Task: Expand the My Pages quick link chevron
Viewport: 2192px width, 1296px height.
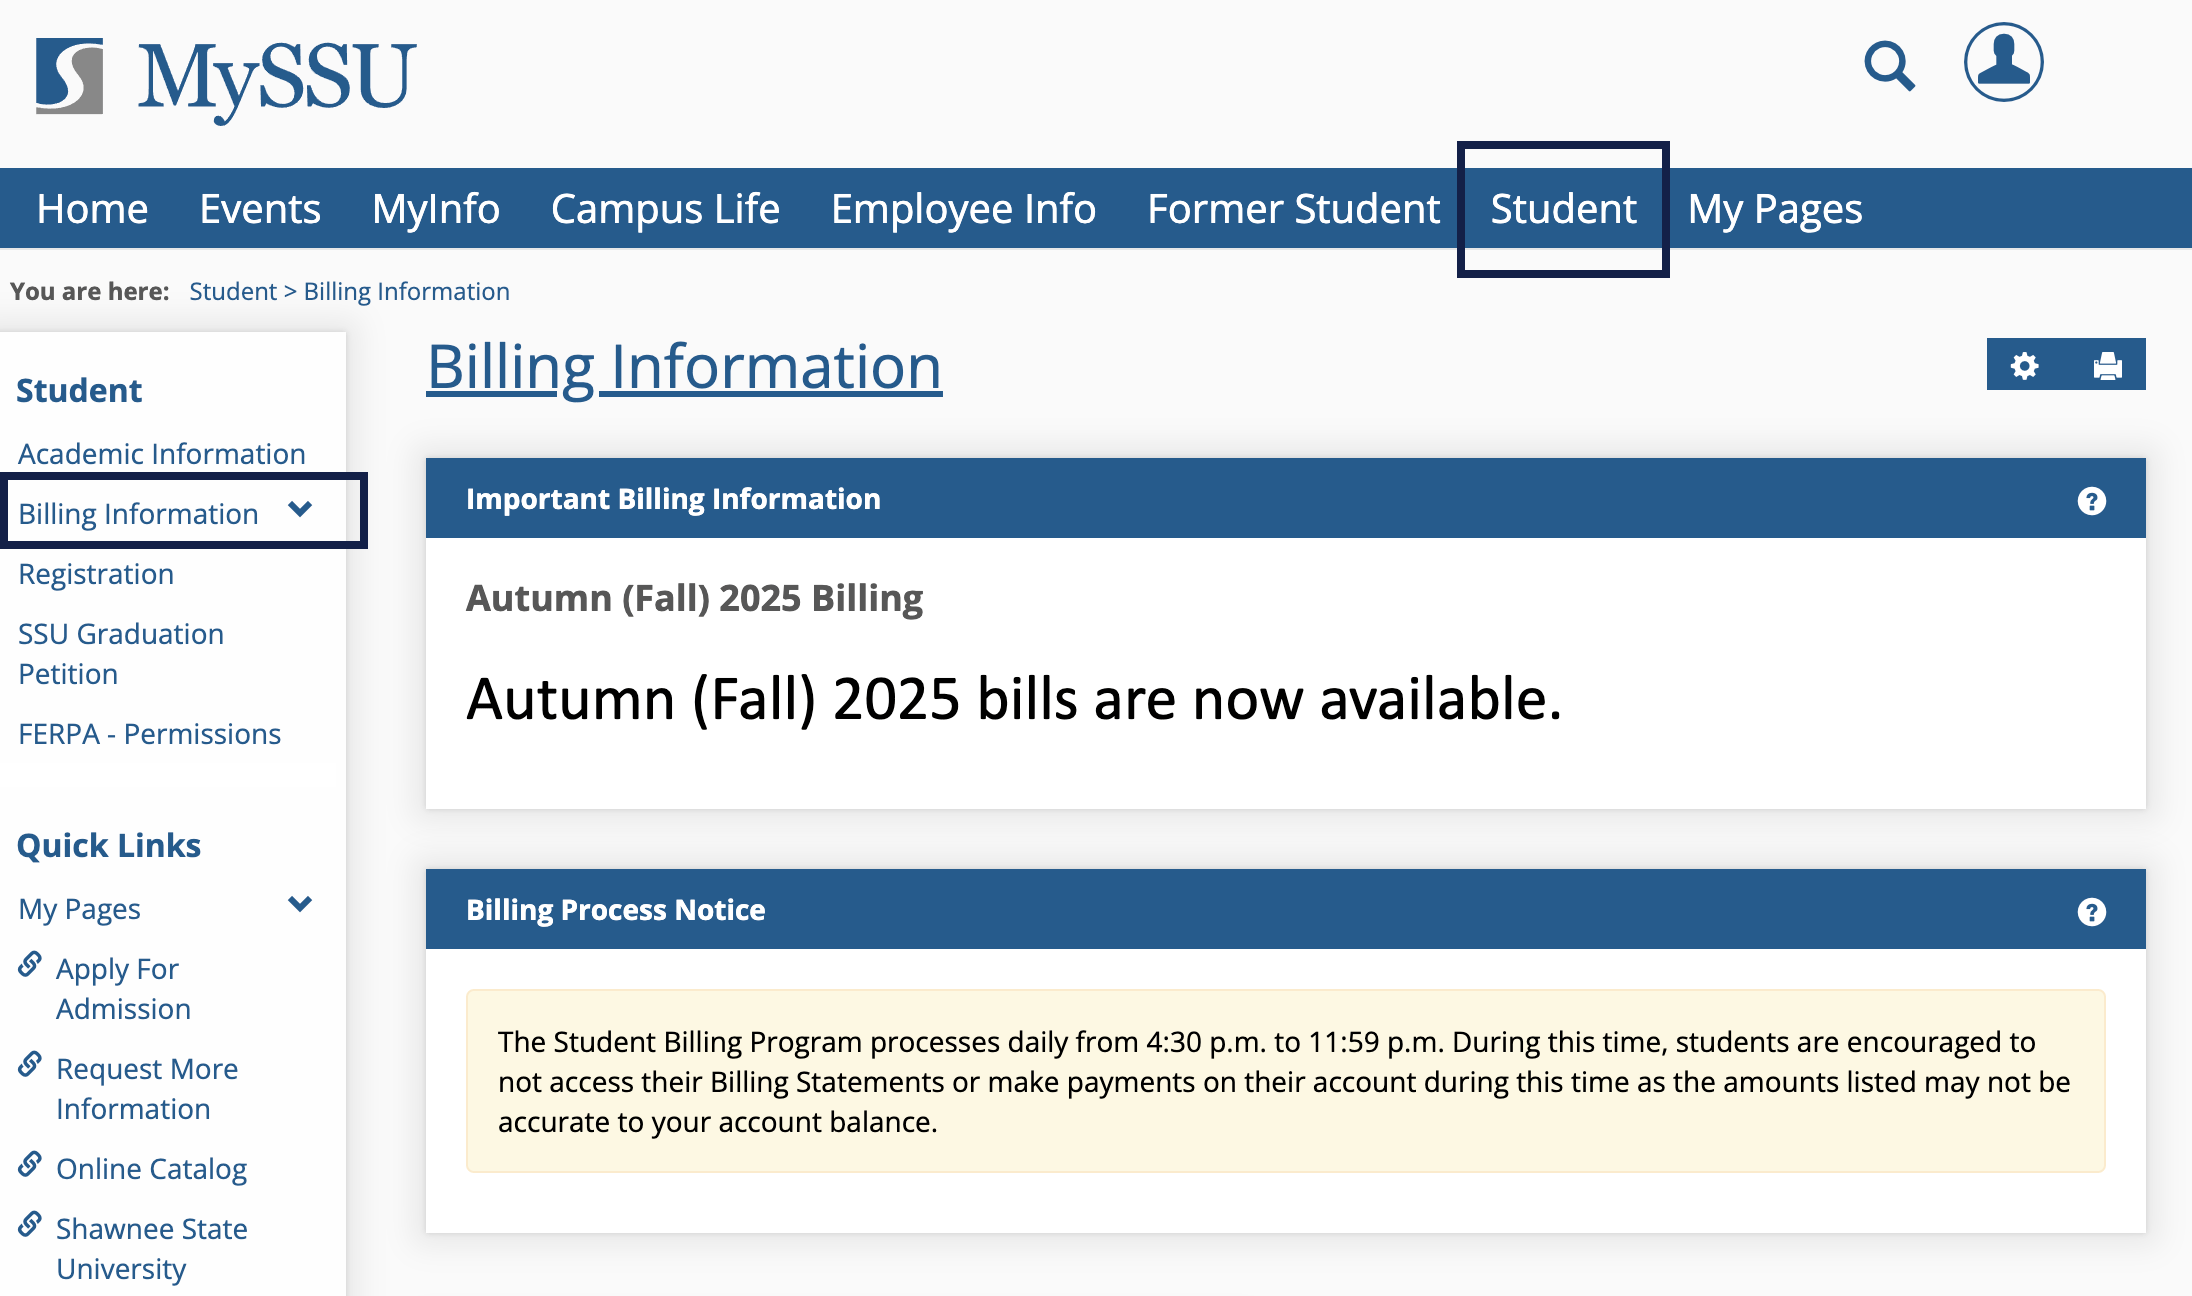Action: click(300, 905)
